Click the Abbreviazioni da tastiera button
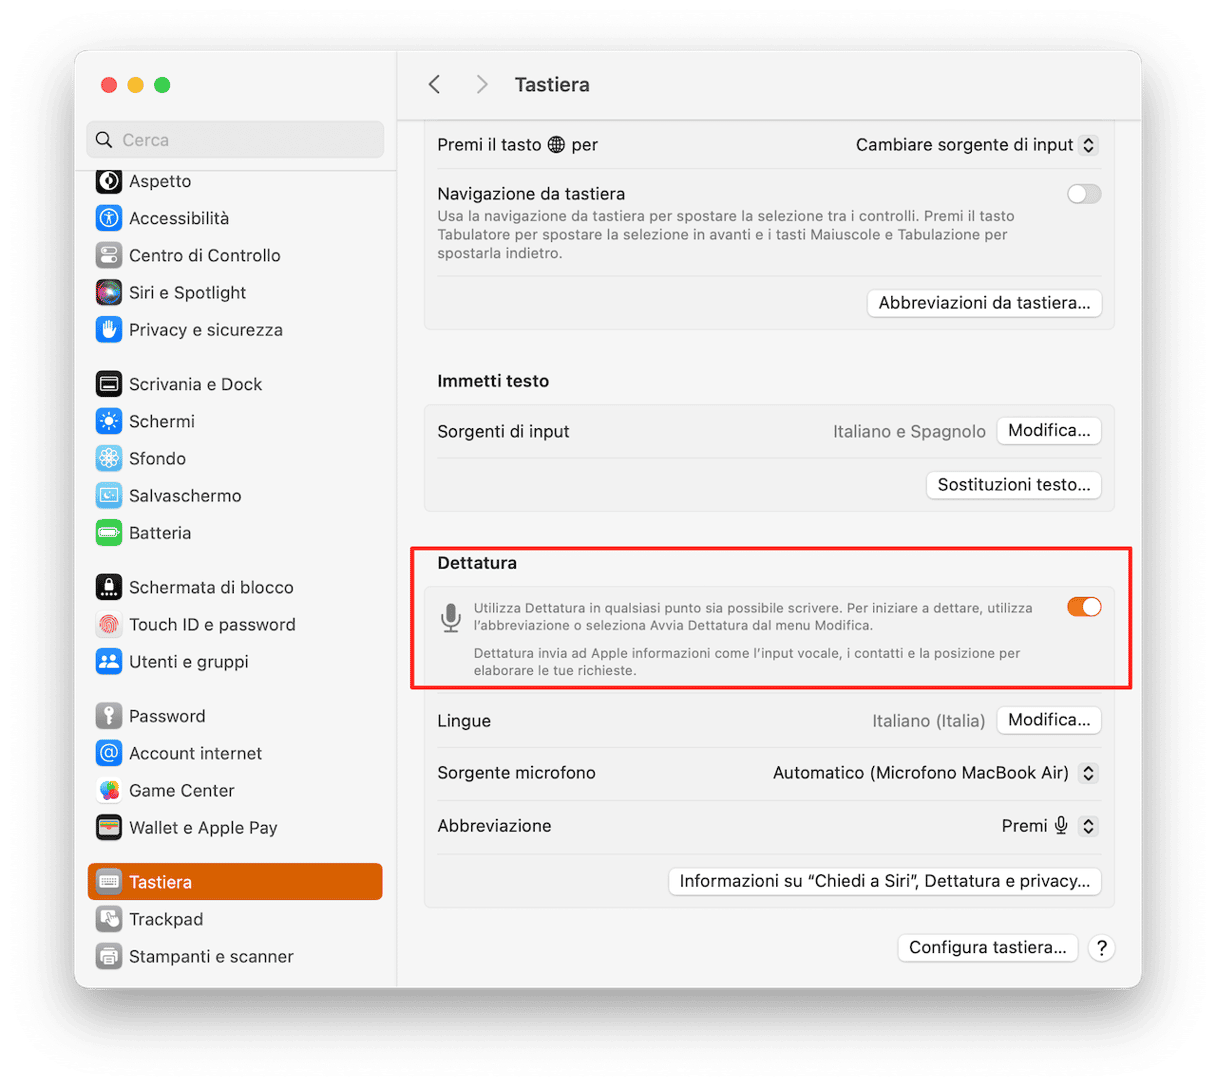This screenshot has width=1216, height=1086. coord(984,303)
